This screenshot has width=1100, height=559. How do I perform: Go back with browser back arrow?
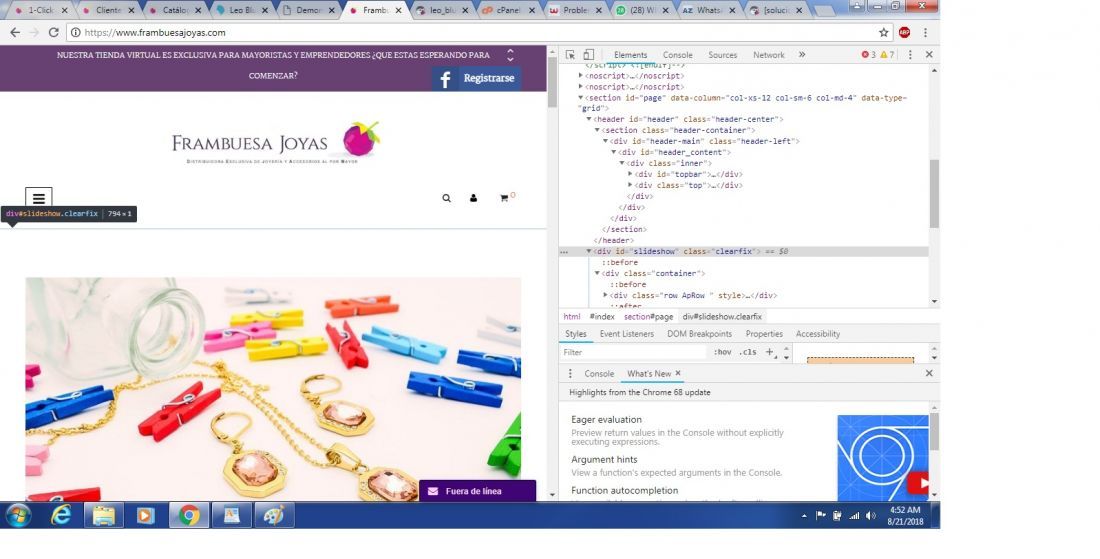(15, 32)
